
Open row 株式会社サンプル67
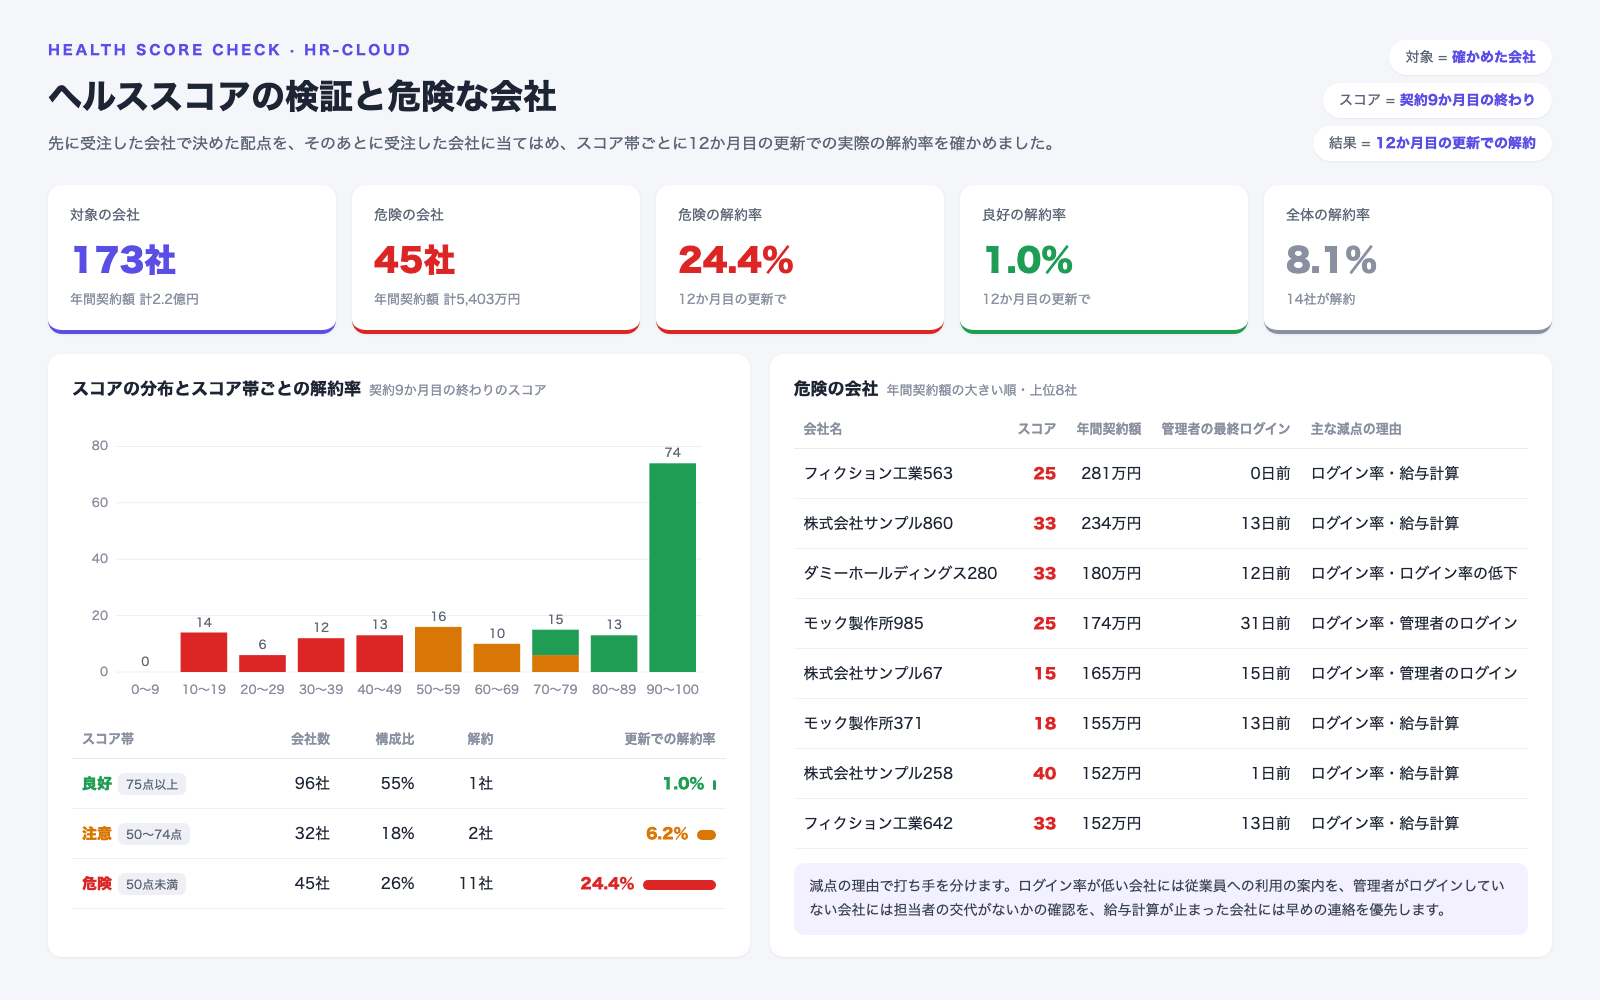[x=1161, y=674]
